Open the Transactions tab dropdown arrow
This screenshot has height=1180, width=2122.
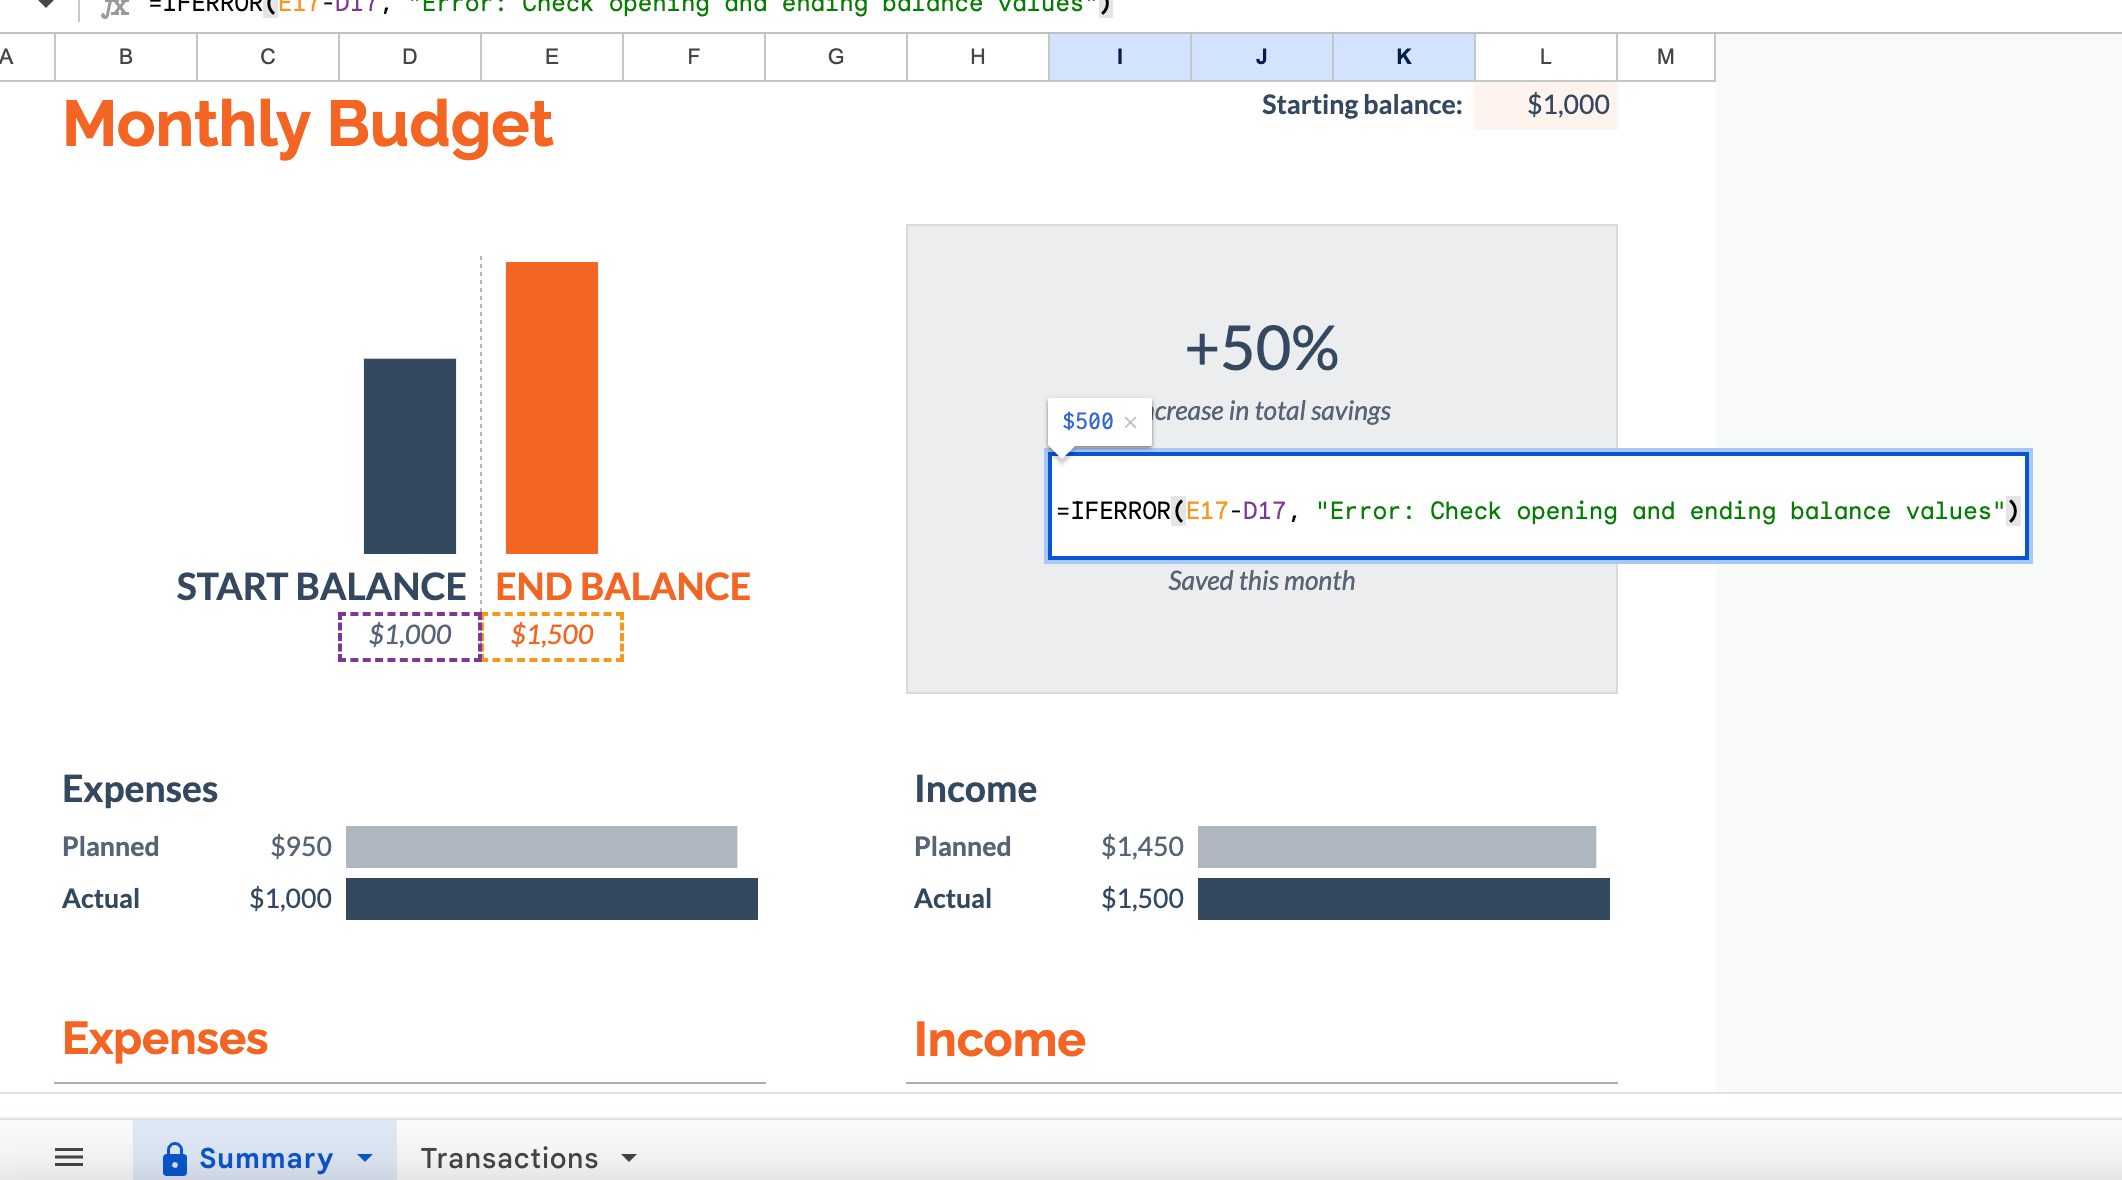pyautogui.click(x=629, y=1158)
